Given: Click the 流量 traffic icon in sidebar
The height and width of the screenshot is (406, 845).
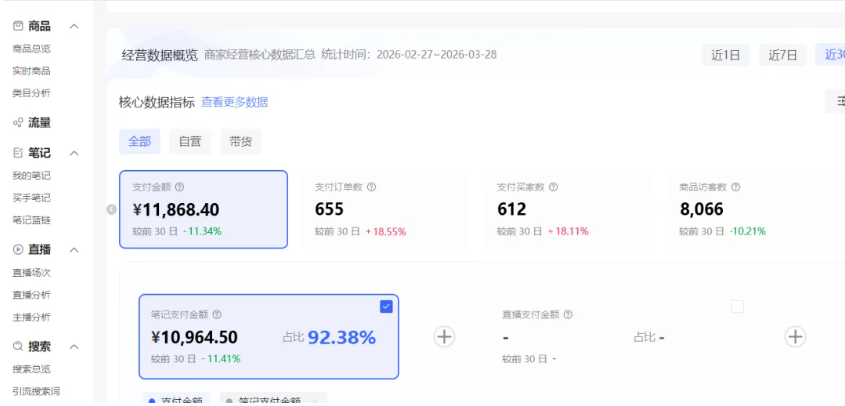Looking at the screenshot, I should (18, 123).
